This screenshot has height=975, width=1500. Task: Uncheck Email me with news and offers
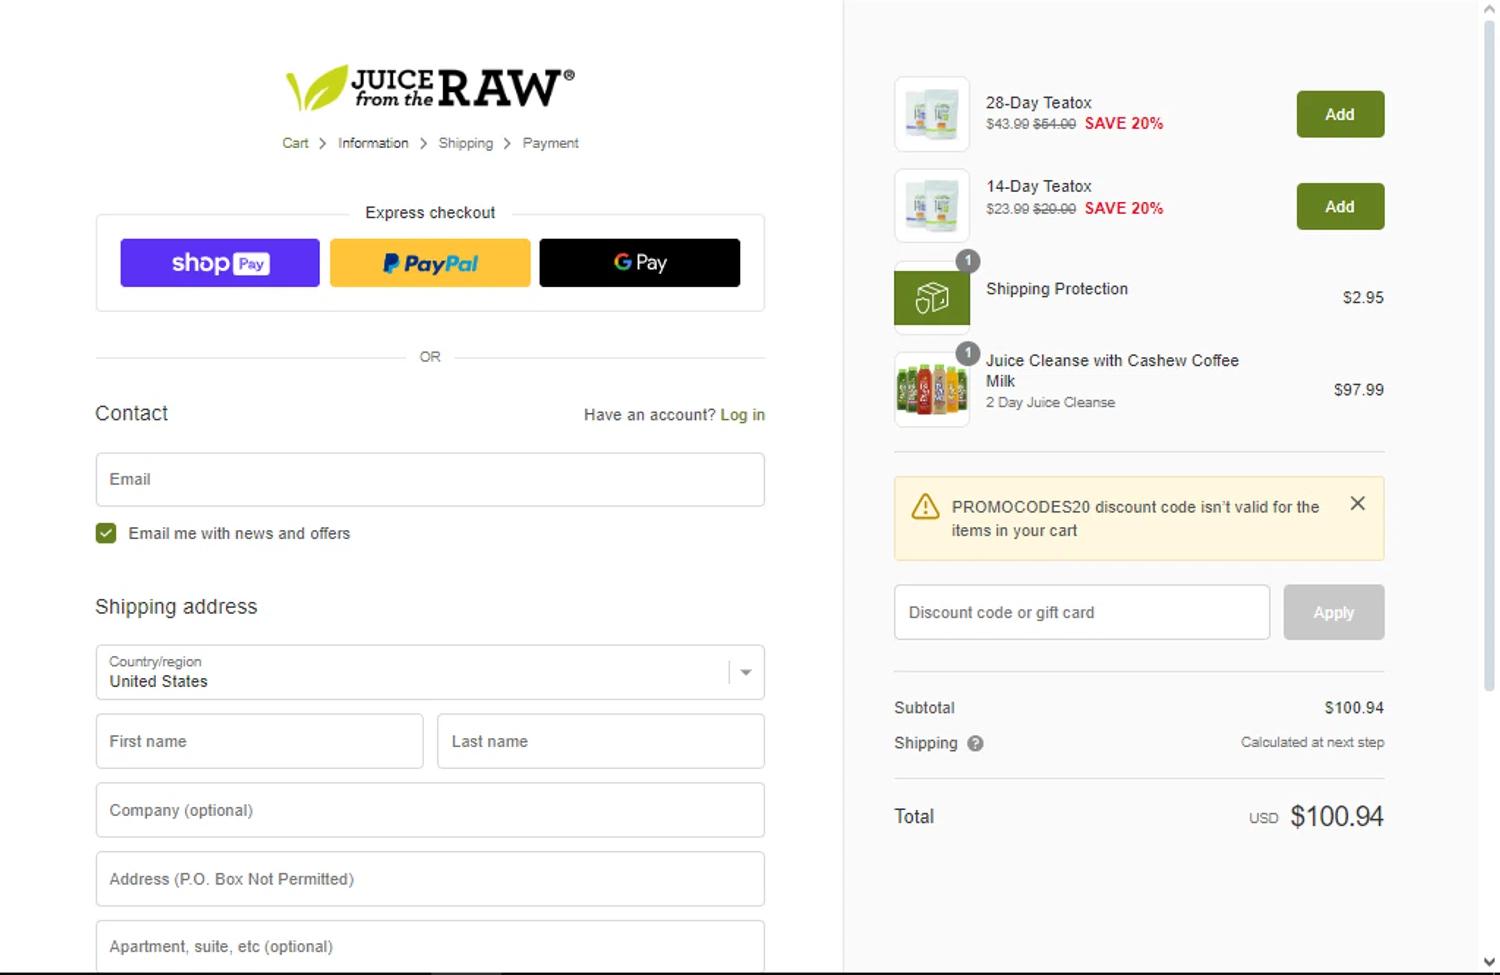(x=106, y=534)
